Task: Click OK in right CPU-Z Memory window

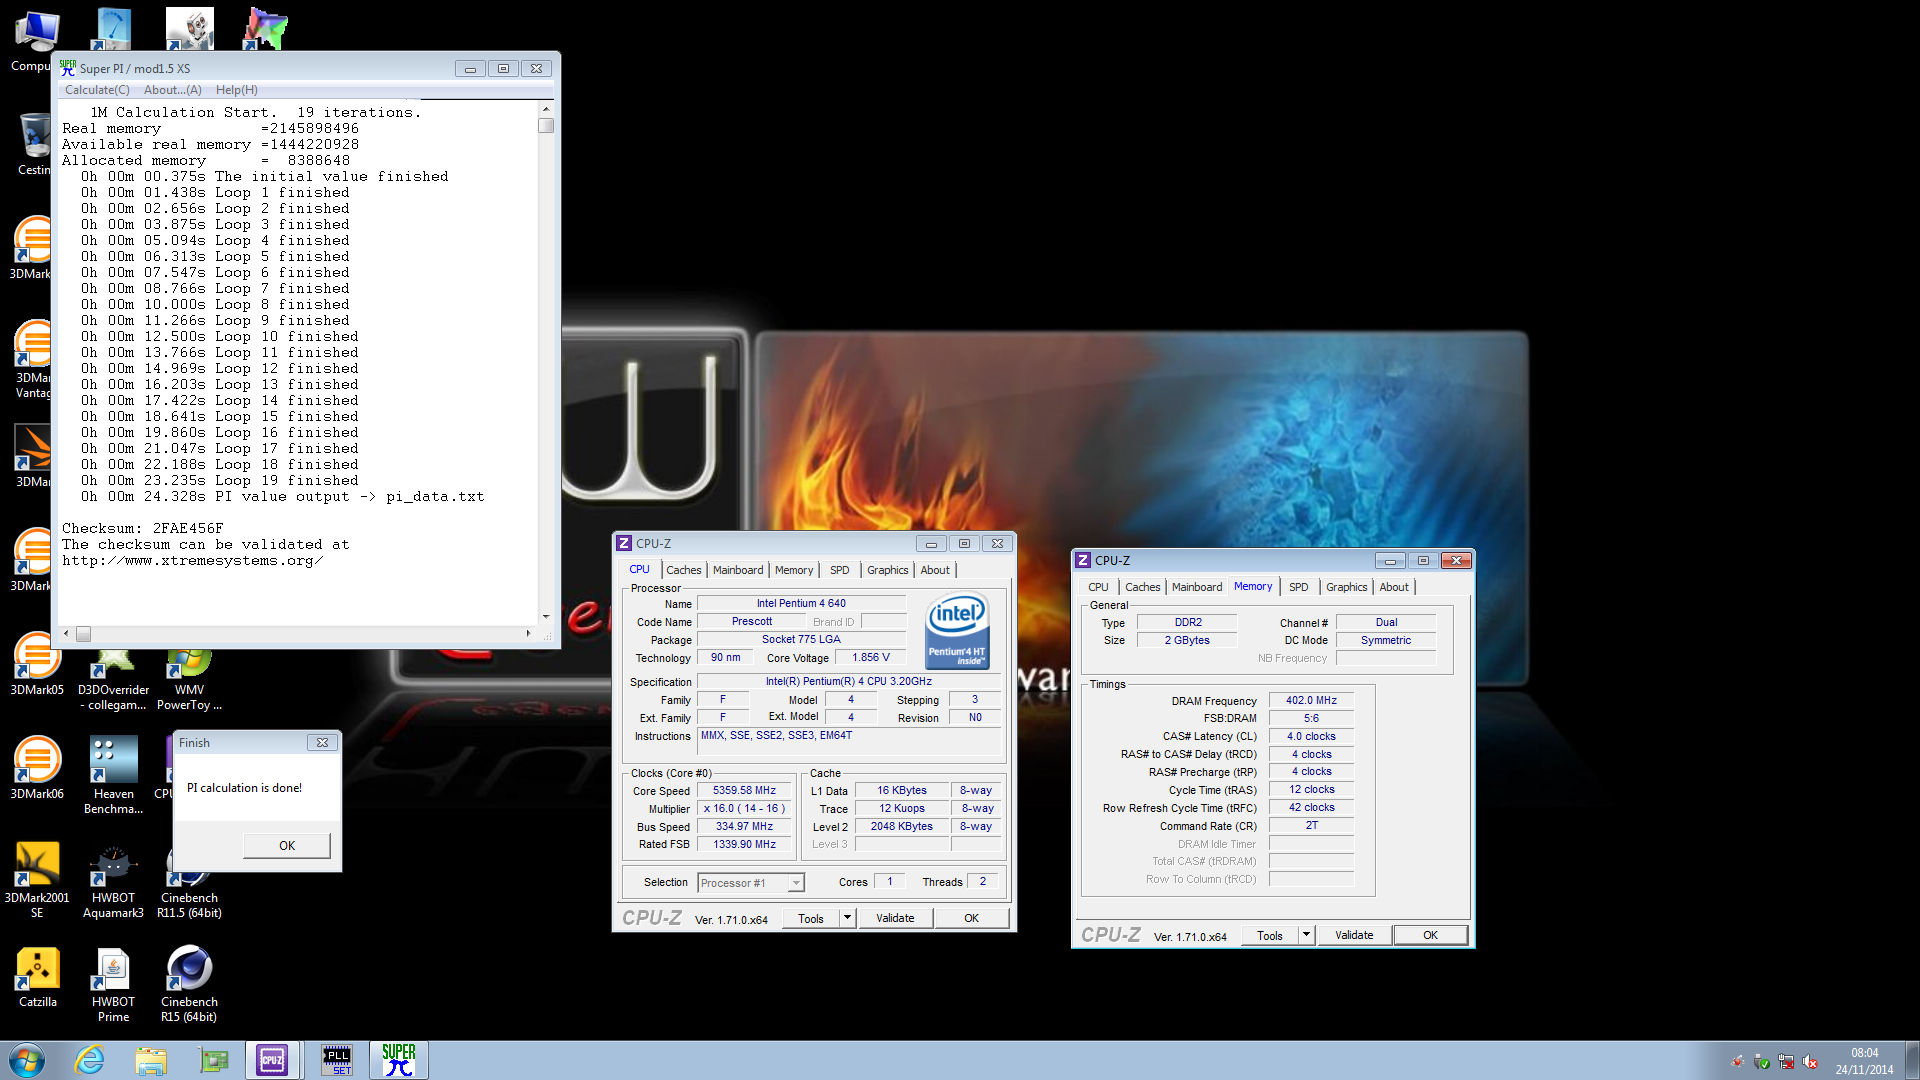Action: 1431,935
